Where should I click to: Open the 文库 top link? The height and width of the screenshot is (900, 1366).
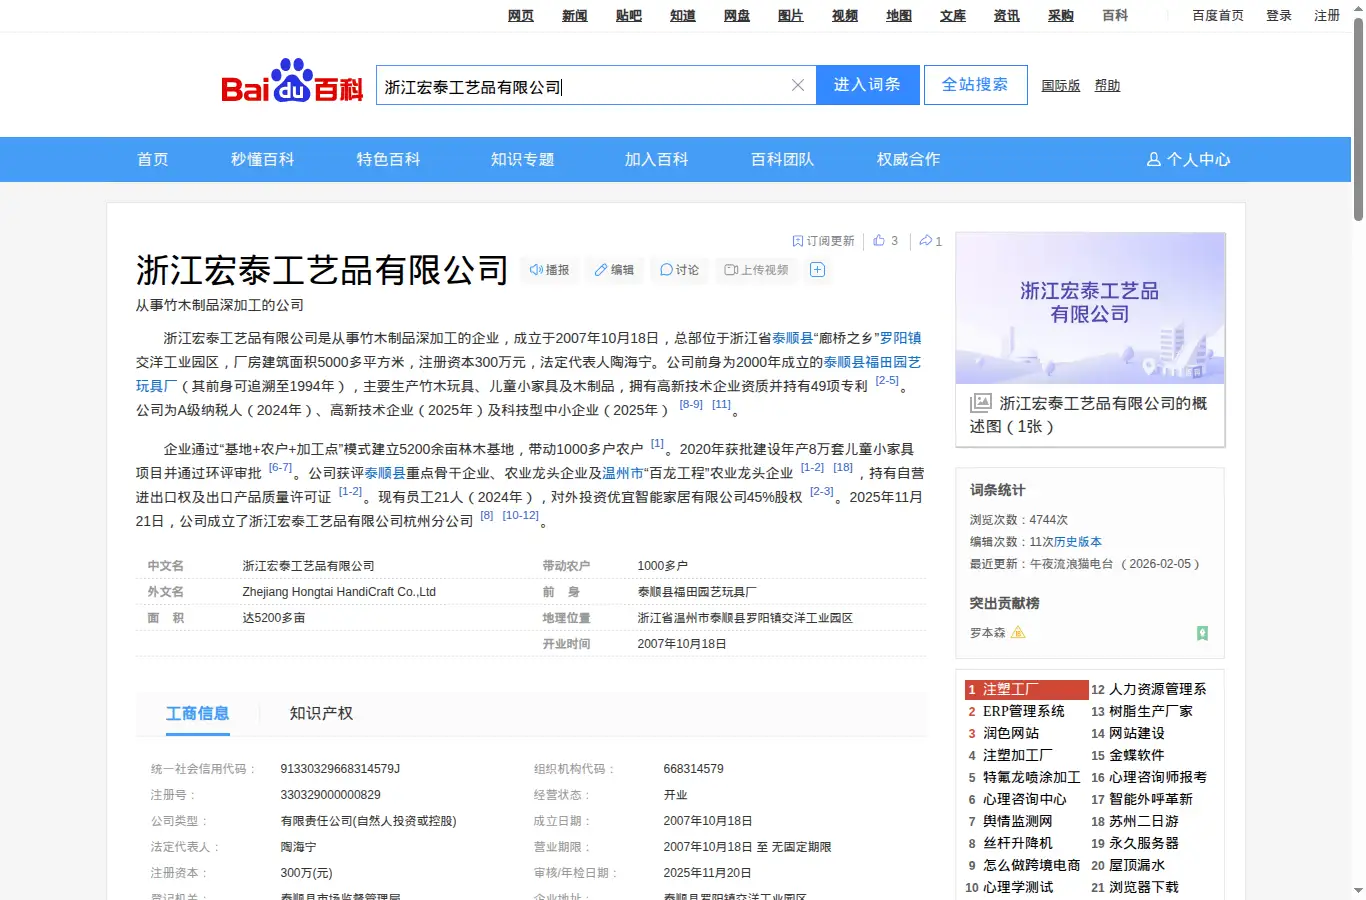[953, 15]
